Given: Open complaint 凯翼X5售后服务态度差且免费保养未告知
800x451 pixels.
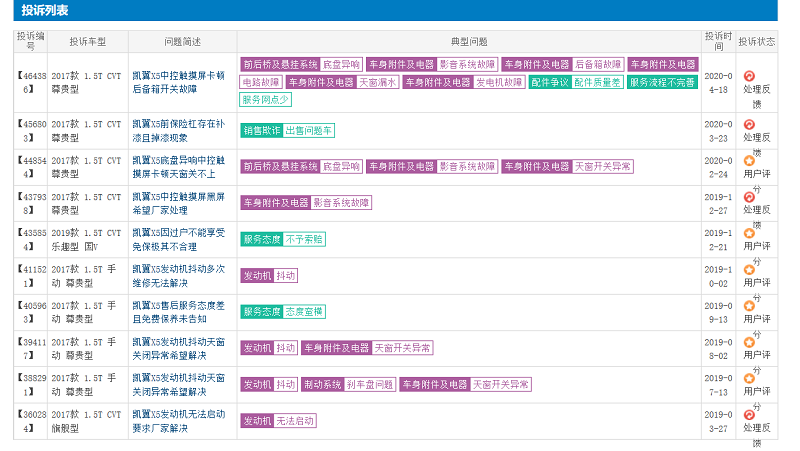Looking at the screenshot, I should 178,312.
